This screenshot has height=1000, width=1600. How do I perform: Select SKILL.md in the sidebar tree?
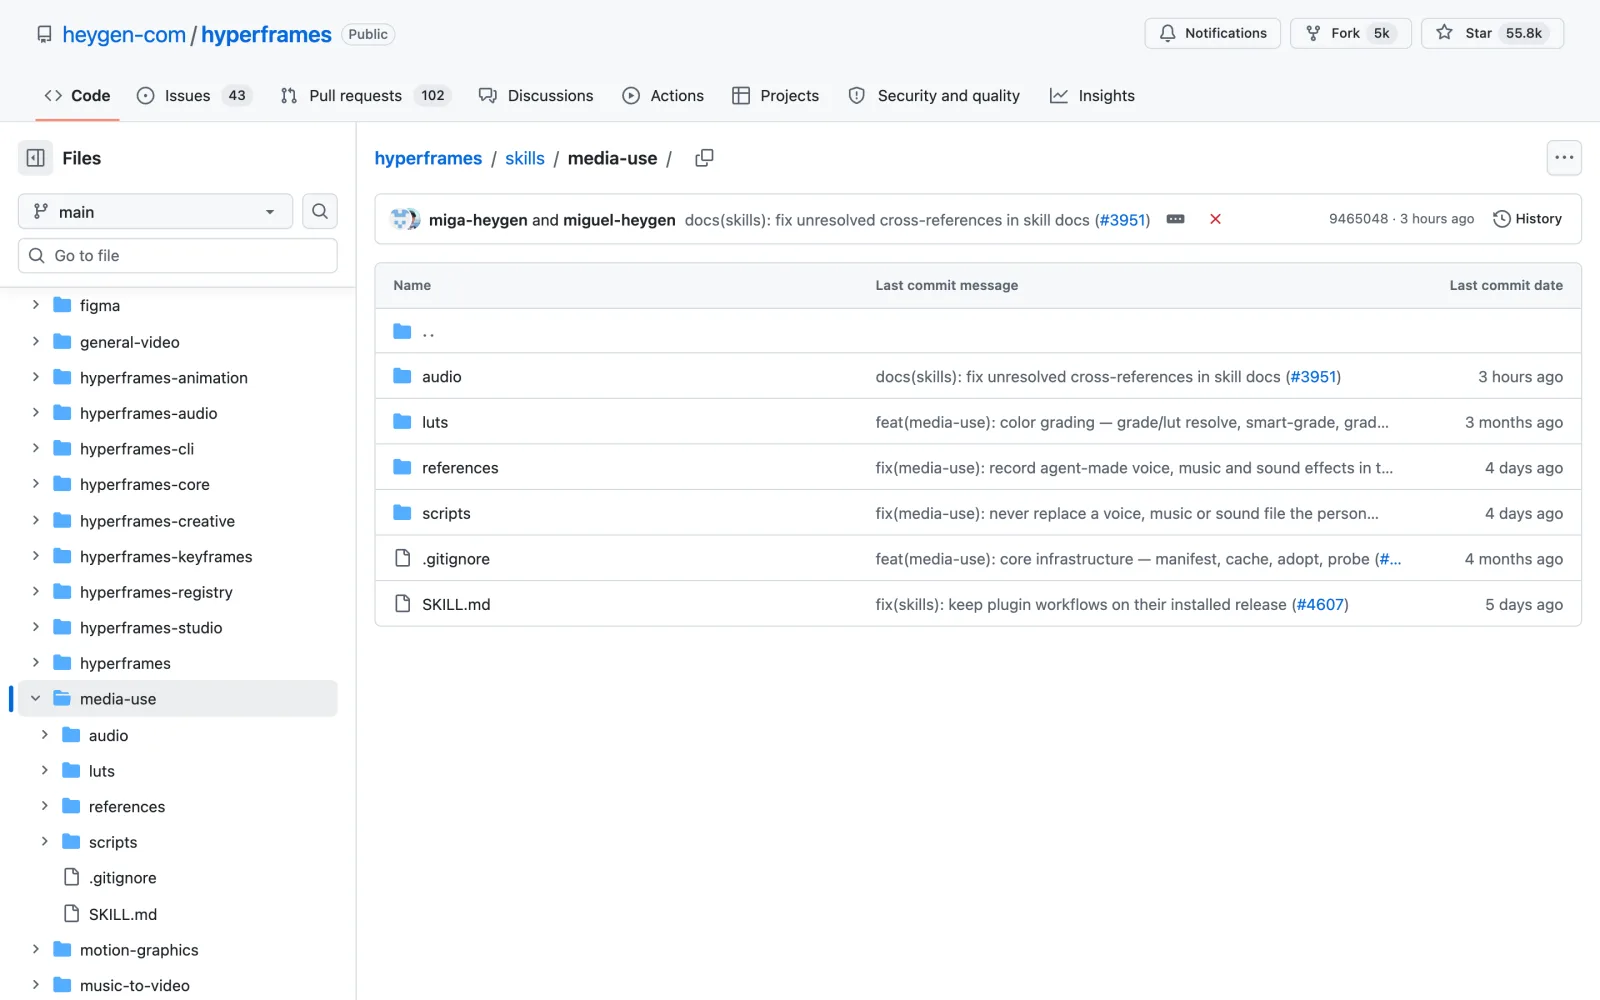(x=123, y=914)
